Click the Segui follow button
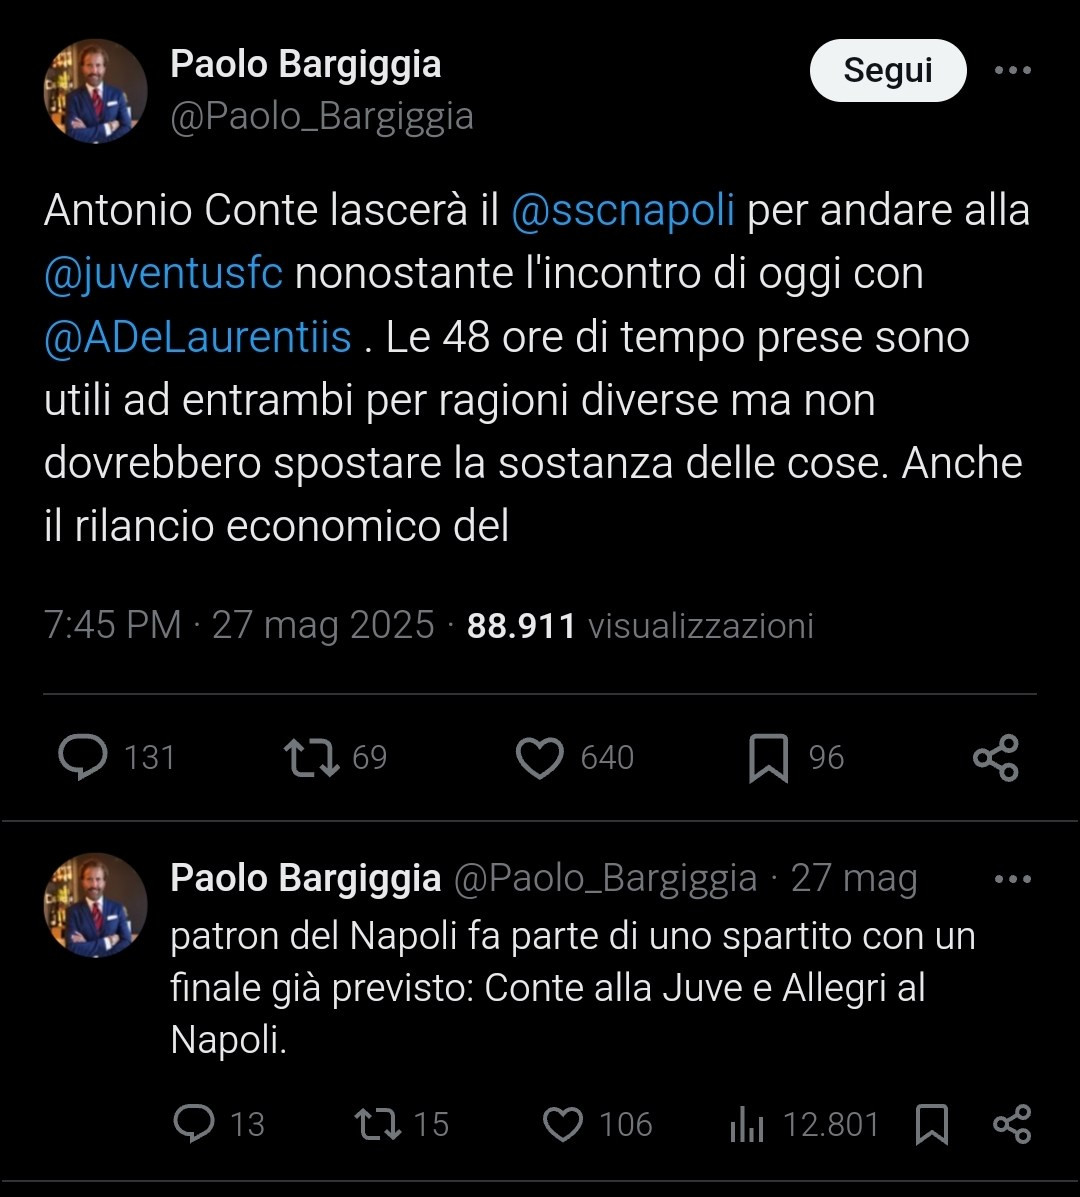Viewport: 1080px width, 1197px height. (x=887, y=70)
